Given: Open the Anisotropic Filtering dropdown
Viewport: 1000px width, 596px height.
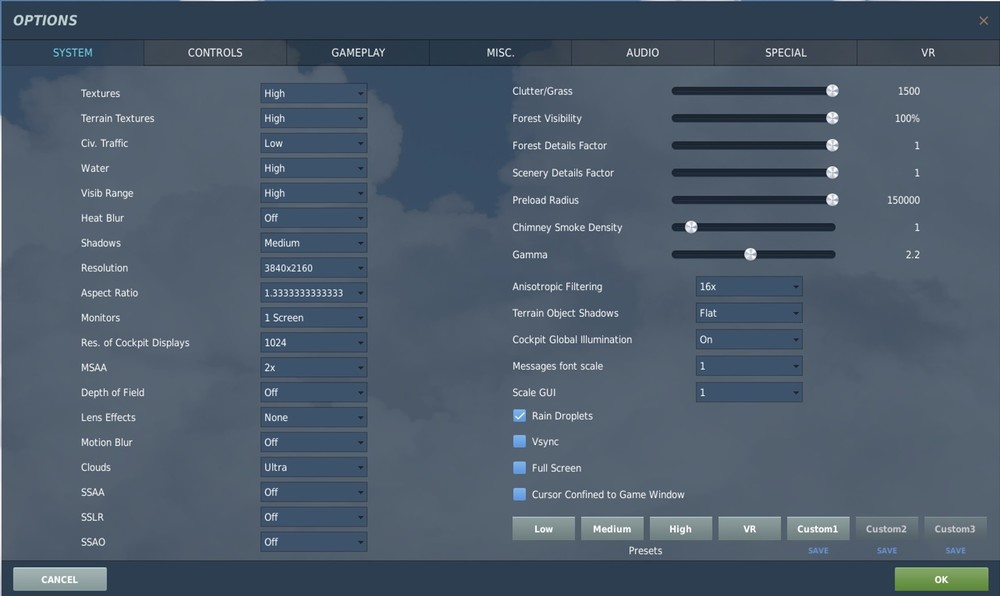Looking at the screenshot, I should pyautogui.click(x=749, y=287).
